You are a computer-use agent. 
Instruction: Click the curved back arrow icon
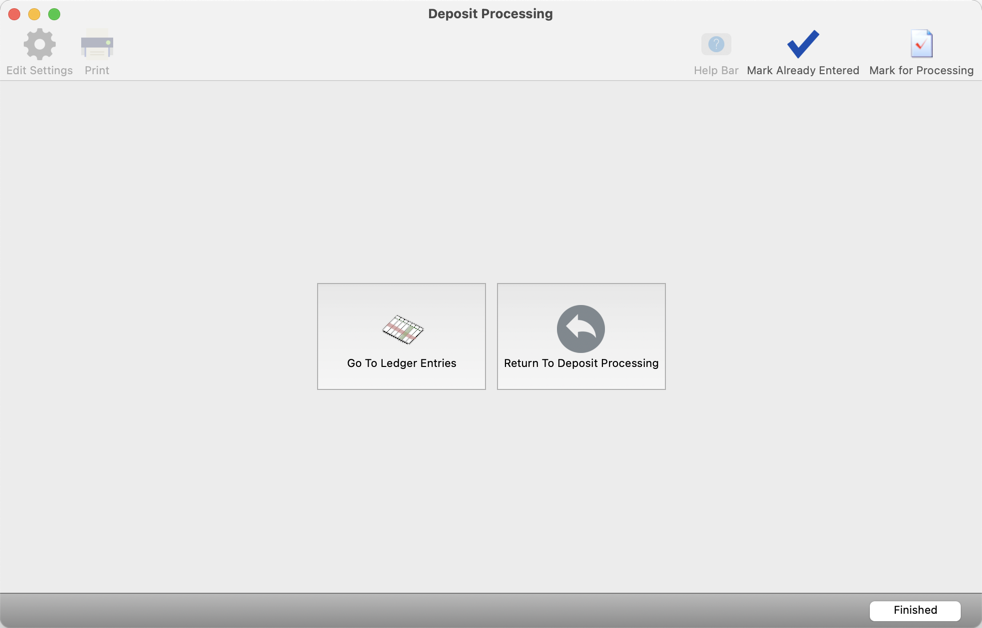(x=581, y=328)
